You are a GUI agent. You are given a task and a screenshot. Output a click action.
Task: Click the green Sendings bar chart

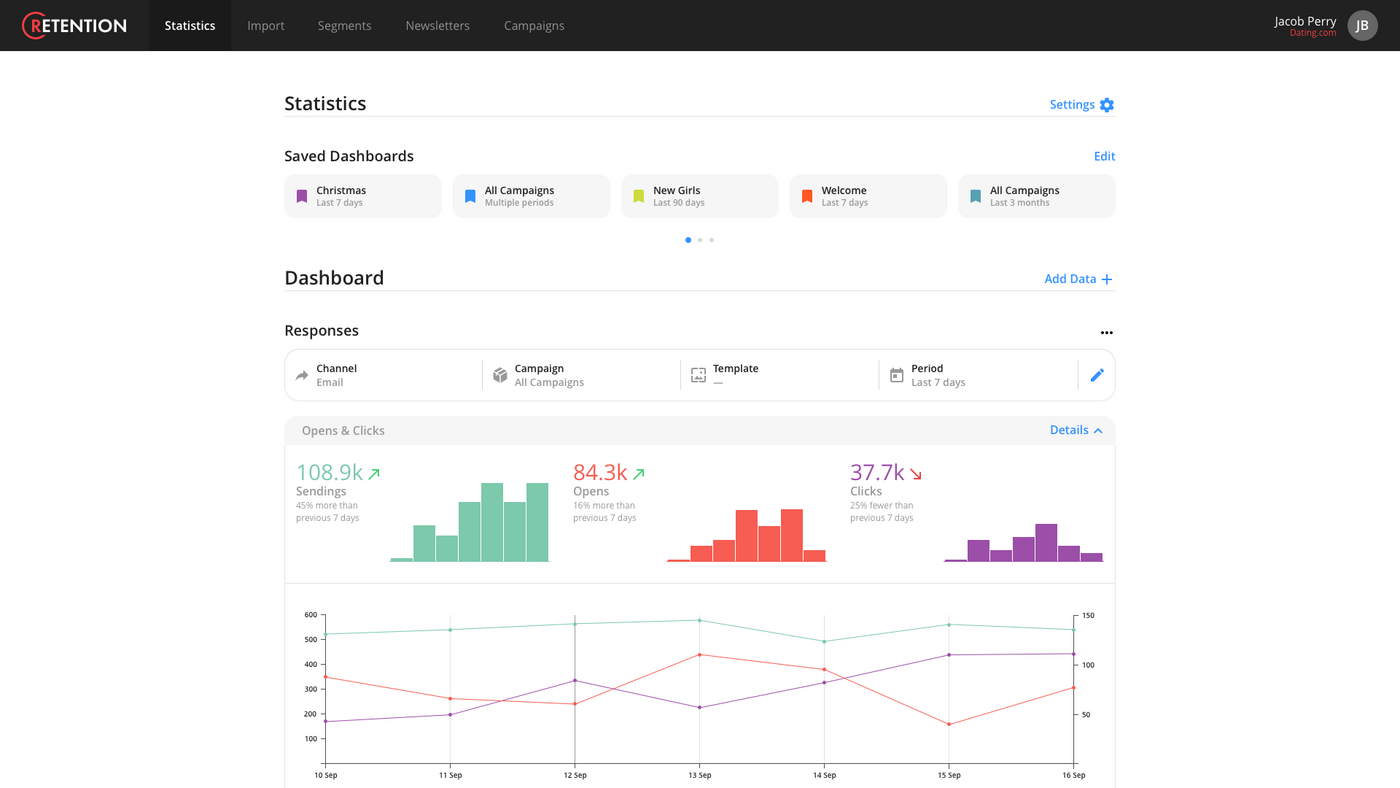[x=469, y=522]
